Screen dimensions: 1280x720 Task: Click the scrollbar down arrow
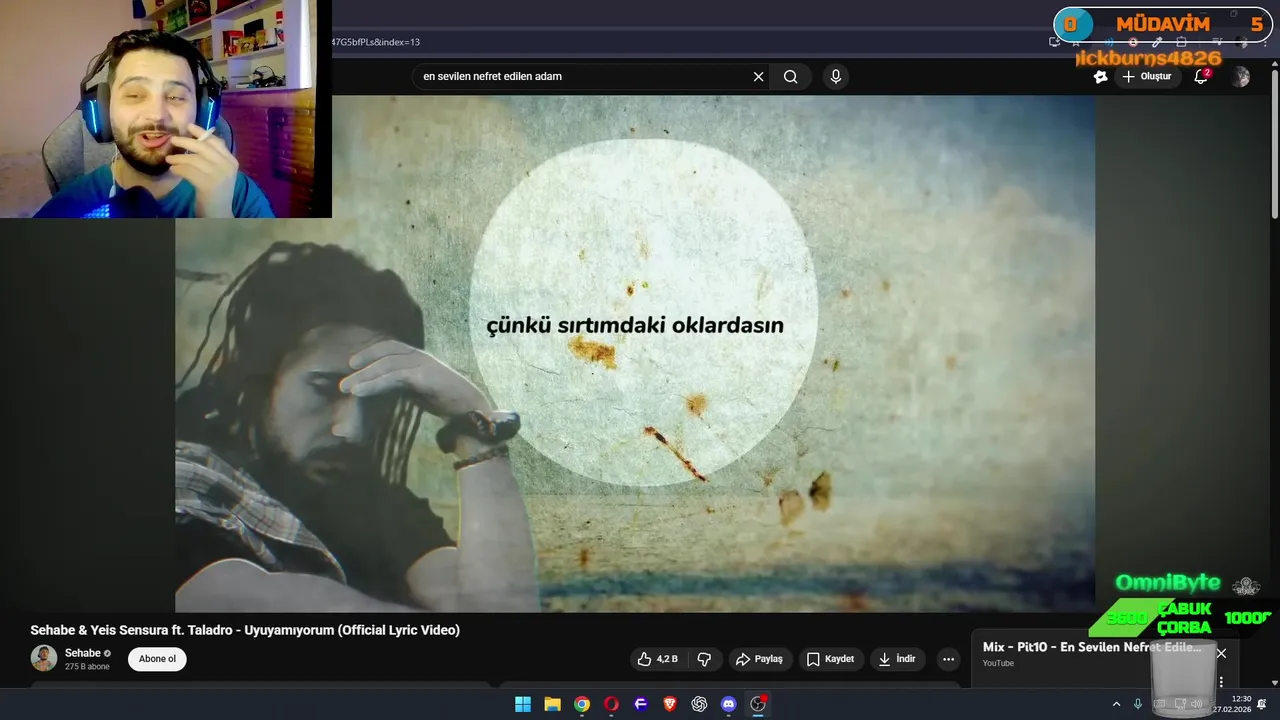tap(1274, 683)
